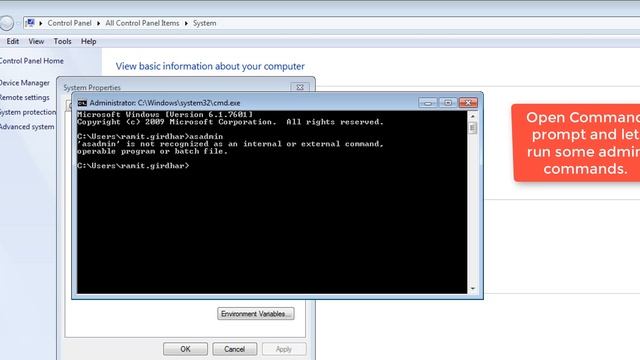Click the Environment Variables button
Viewport: 640px width, 360px height.
click(x=256, y=313)
